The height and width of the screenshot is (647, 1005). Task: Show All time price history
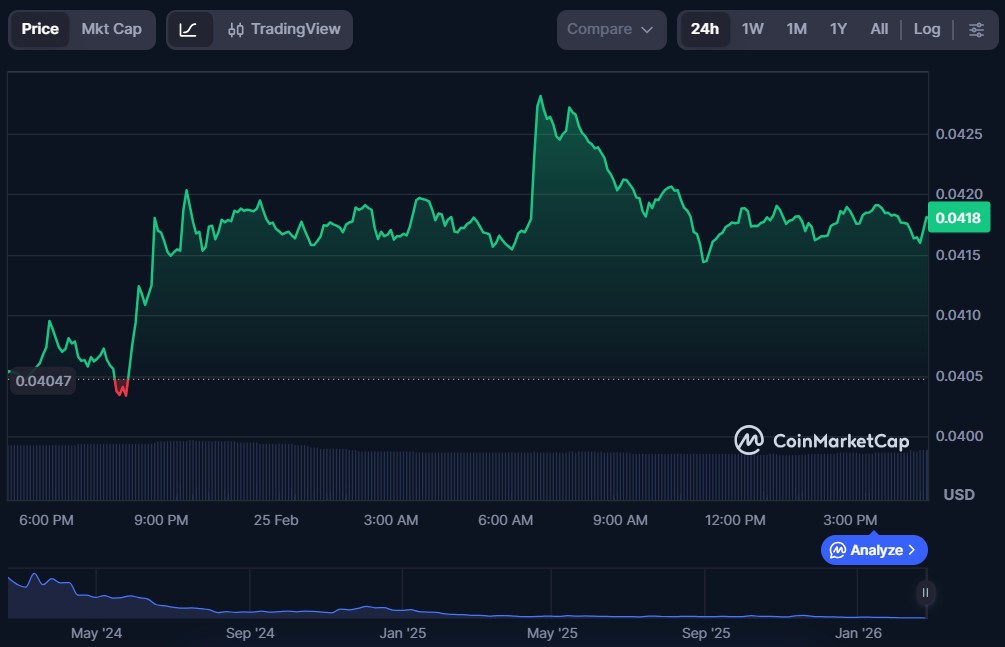[879, 29]
